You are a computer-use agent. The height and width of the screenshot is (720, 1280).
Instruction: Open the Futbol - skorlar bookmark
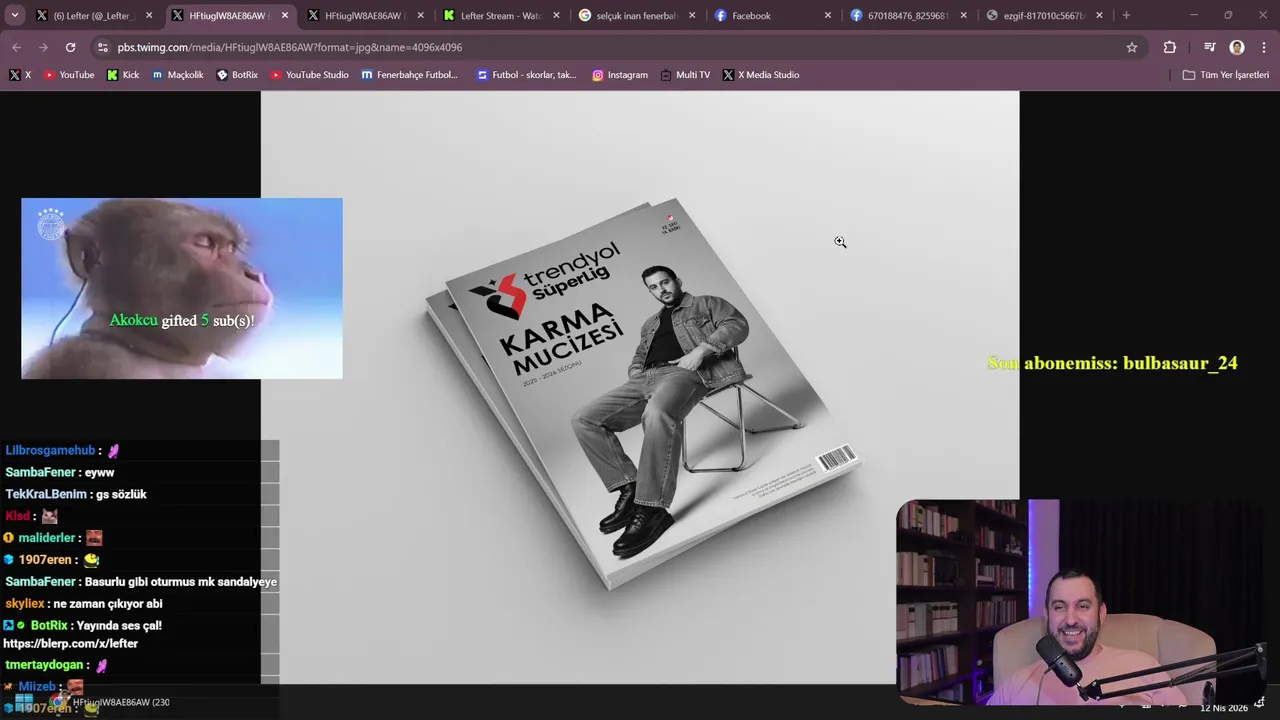click(x=527, y=75)
